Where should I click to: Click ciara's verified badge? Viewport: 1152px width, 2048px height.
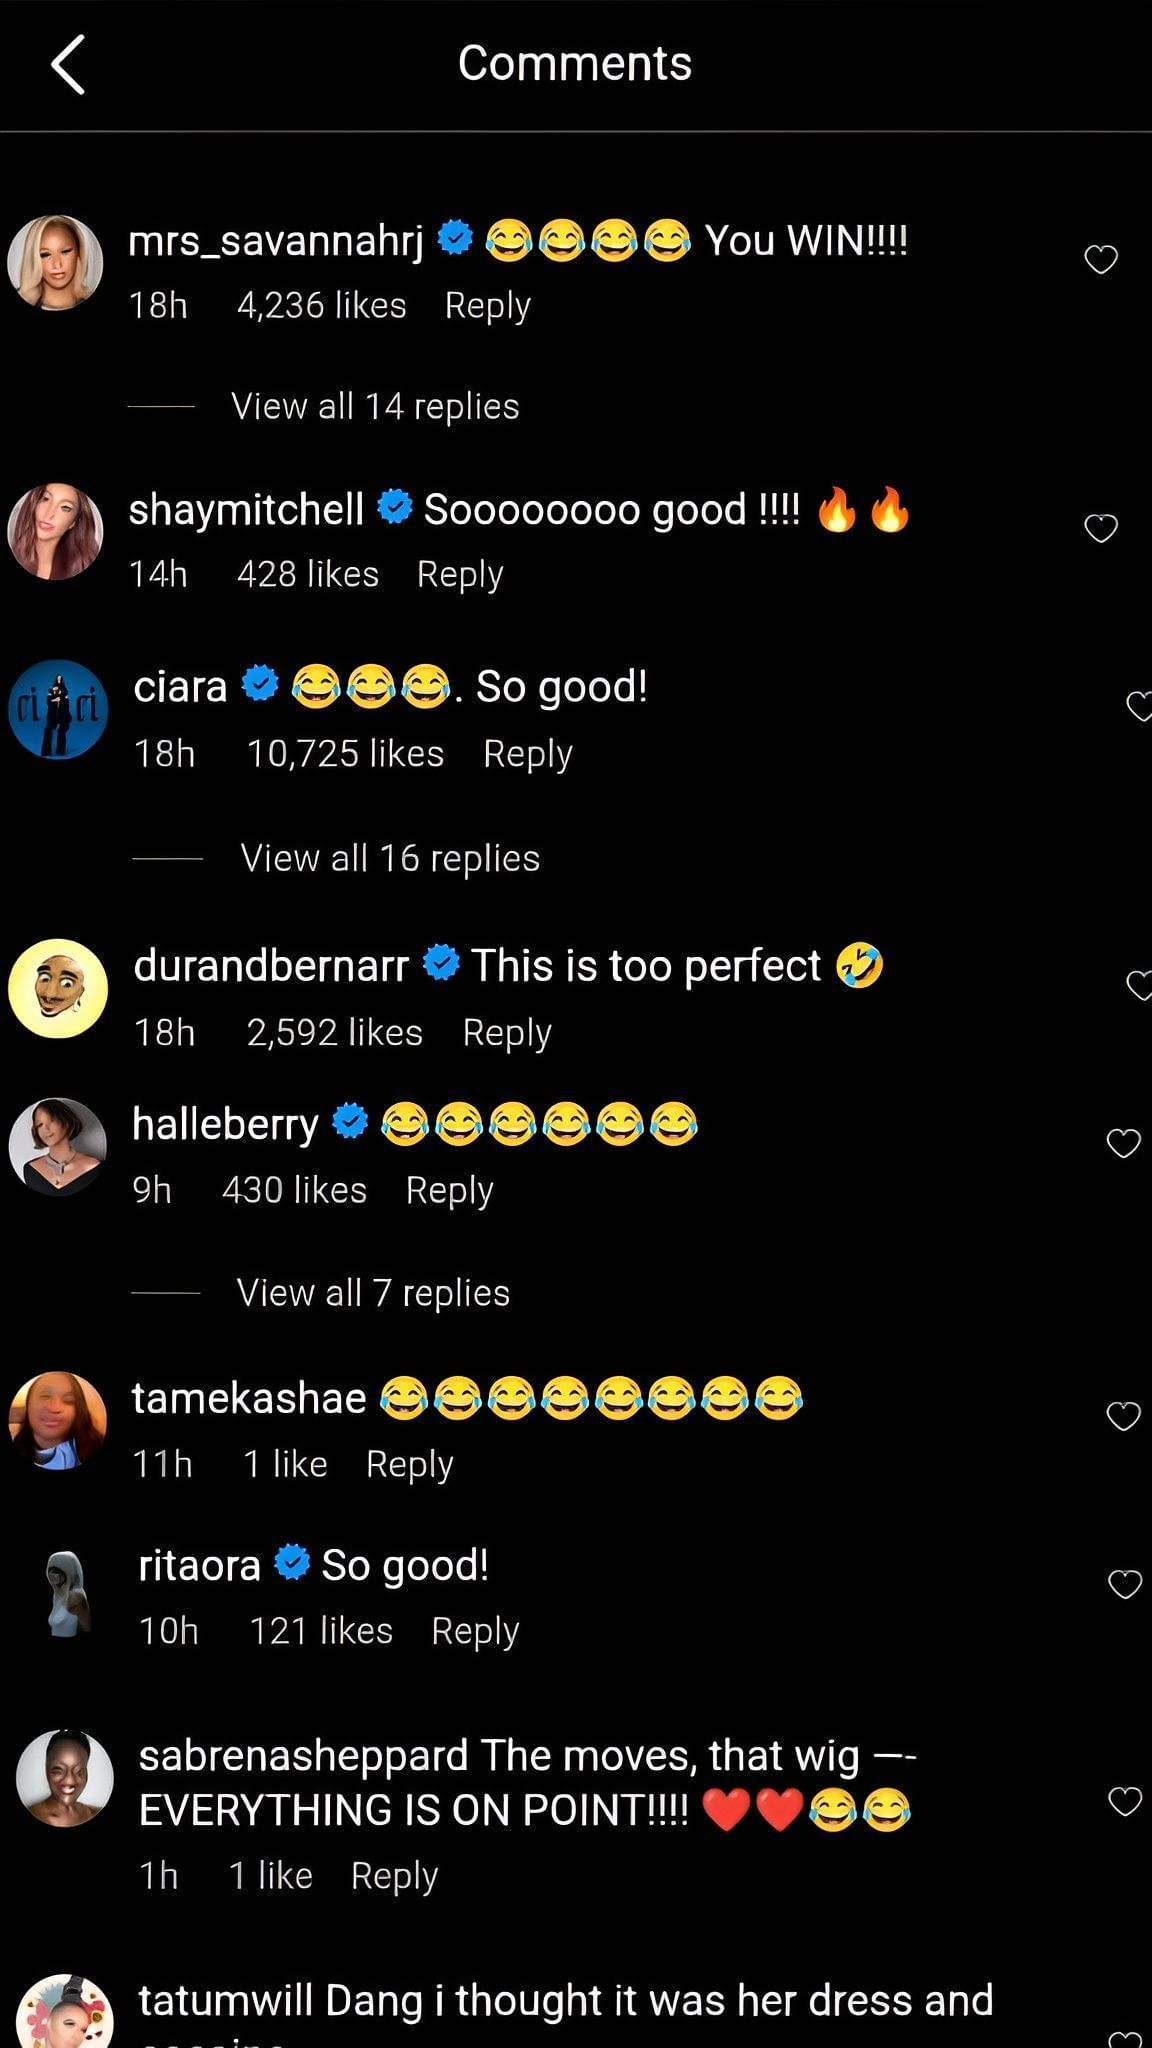(260, 682)
